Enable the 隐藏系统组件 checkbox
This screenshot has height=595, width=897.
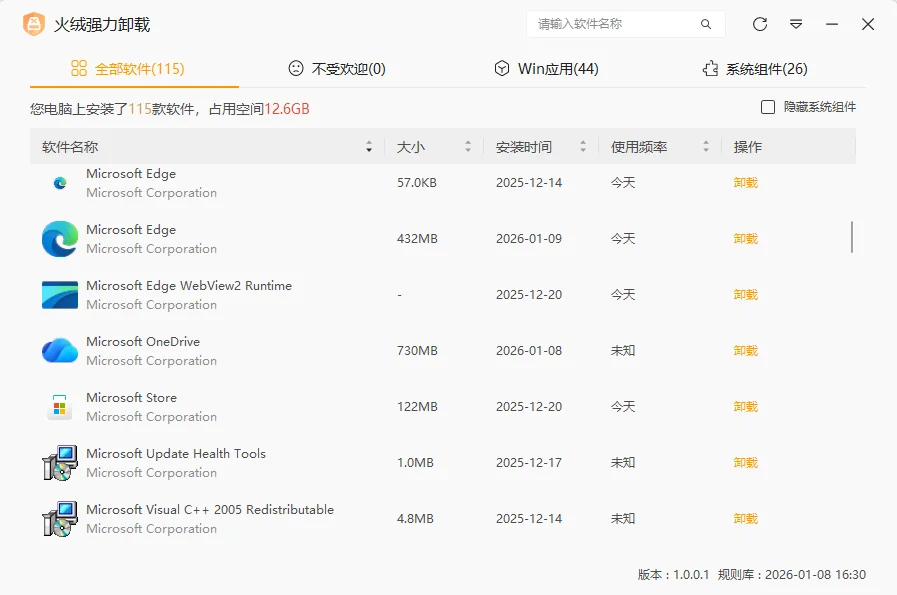pyautogui.click(x=768, y=107)
